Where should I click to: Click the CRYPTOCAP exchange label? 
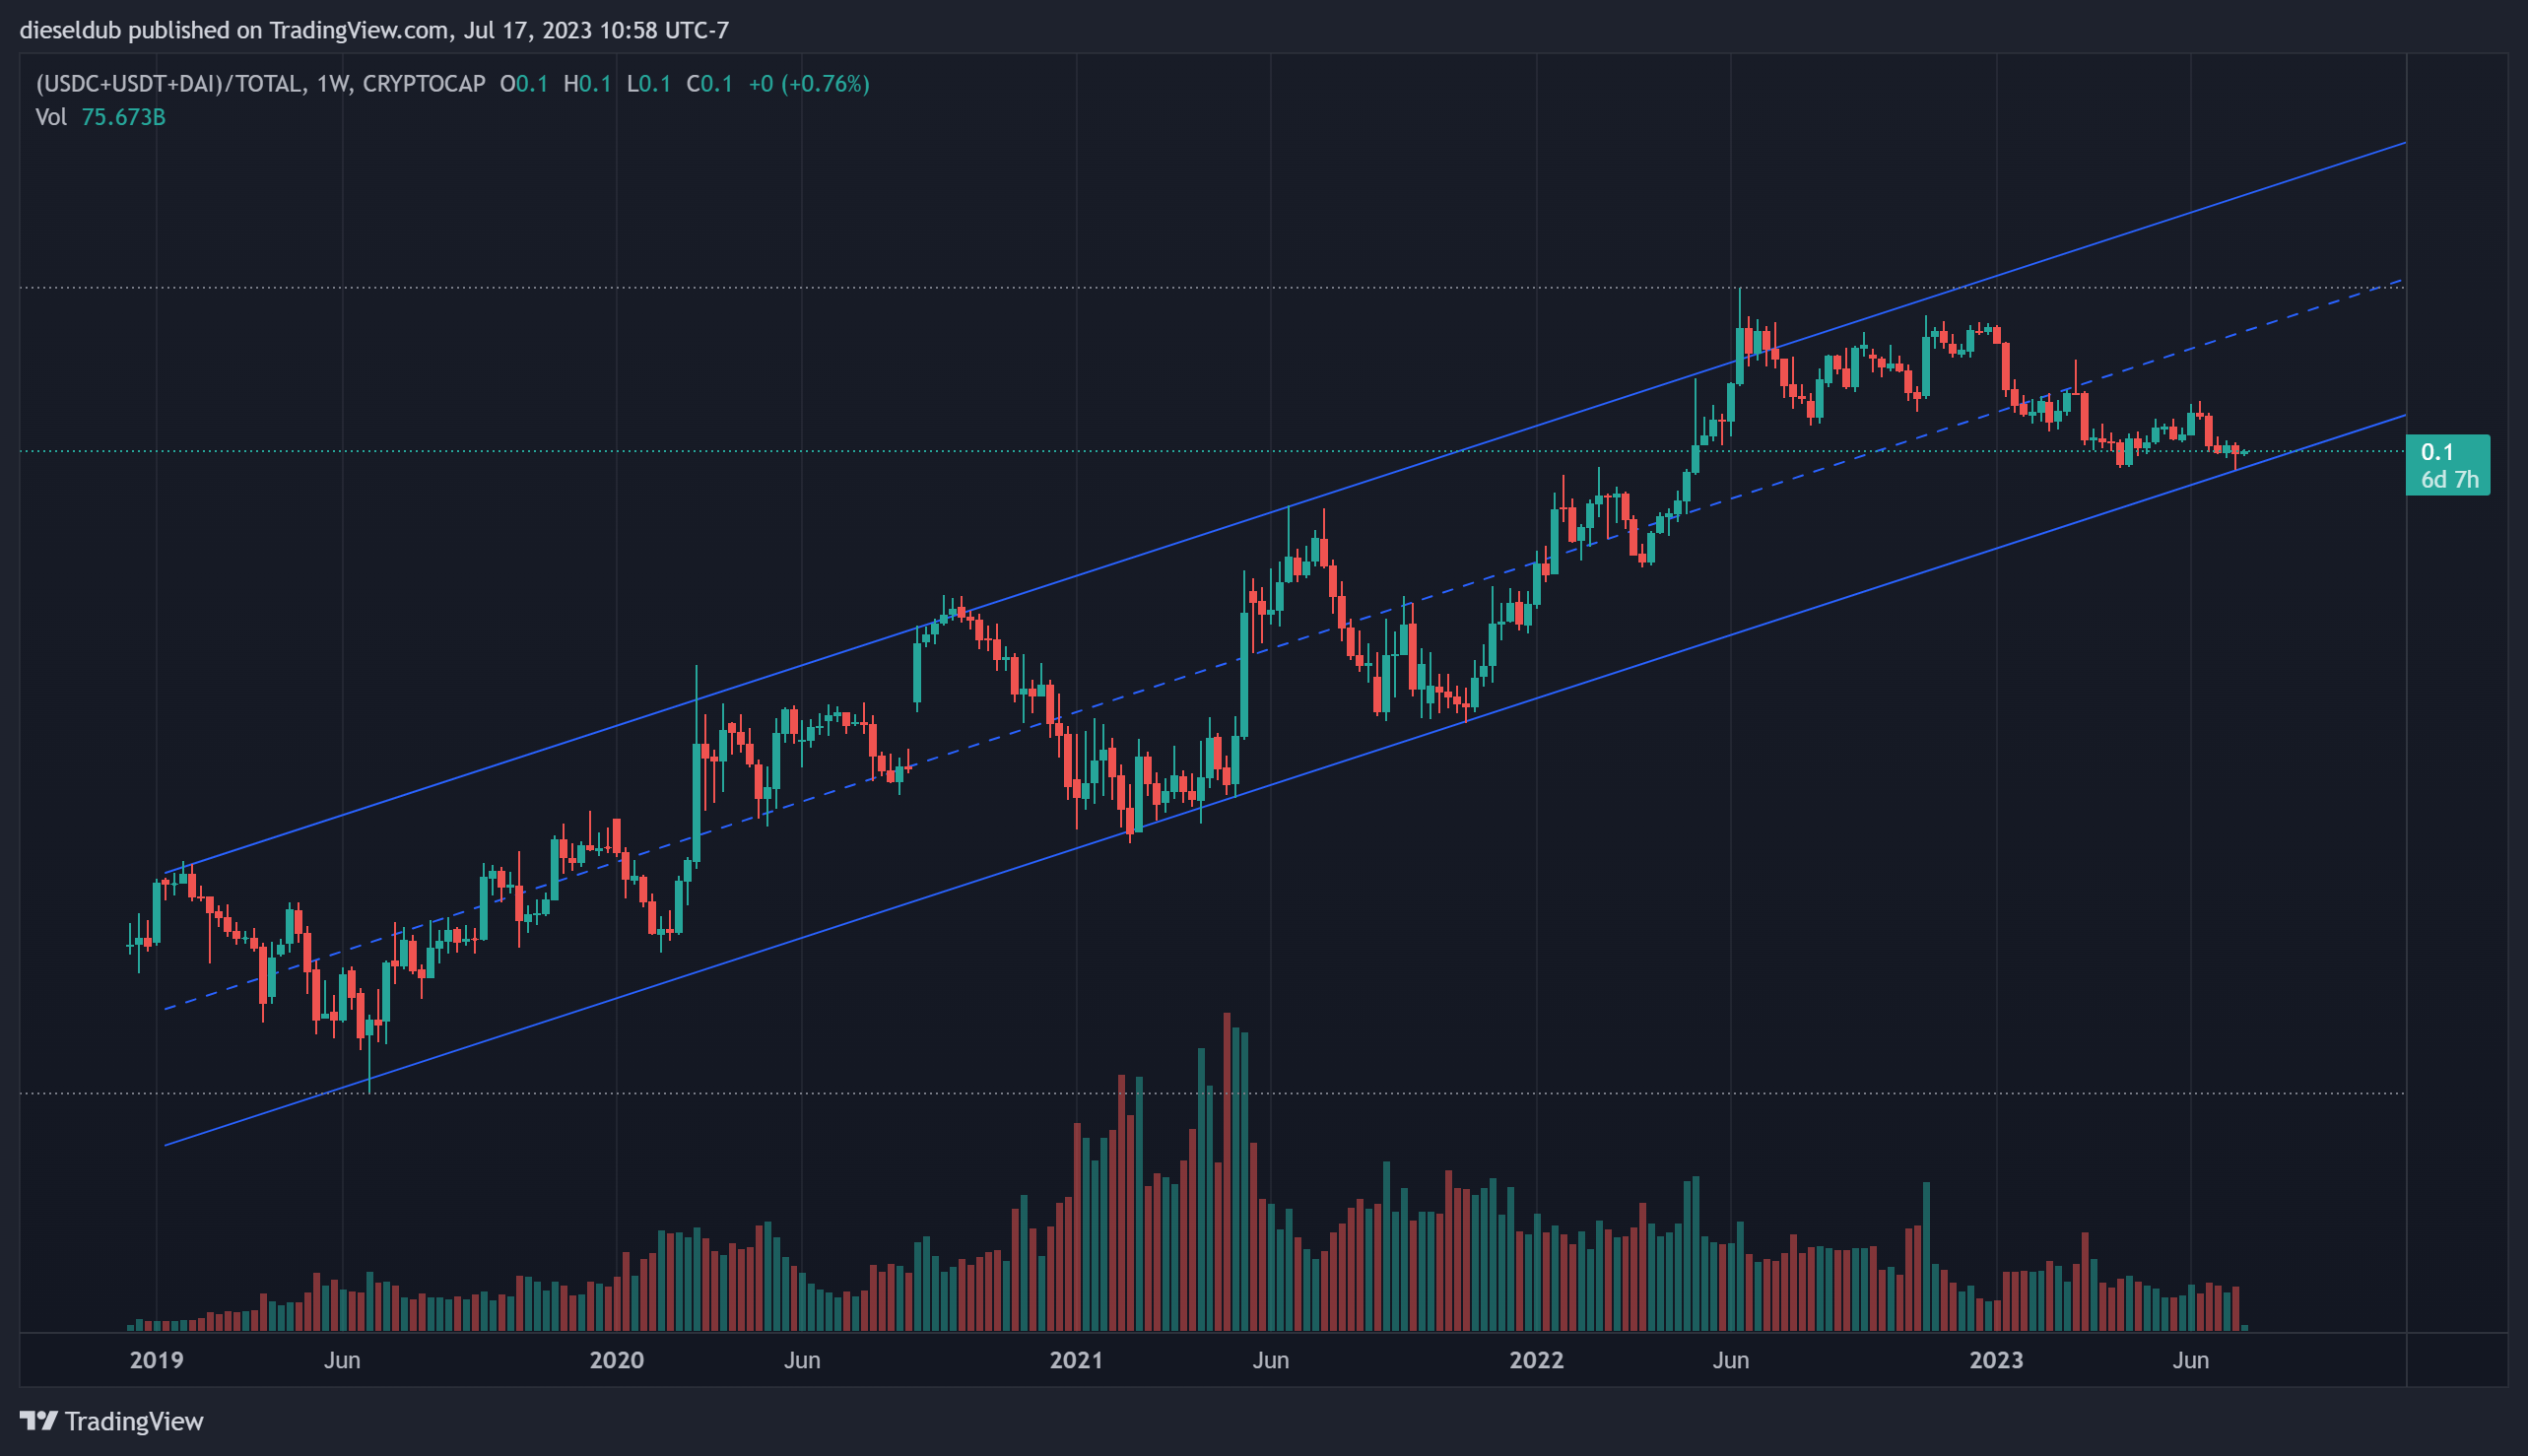point(424,84)
